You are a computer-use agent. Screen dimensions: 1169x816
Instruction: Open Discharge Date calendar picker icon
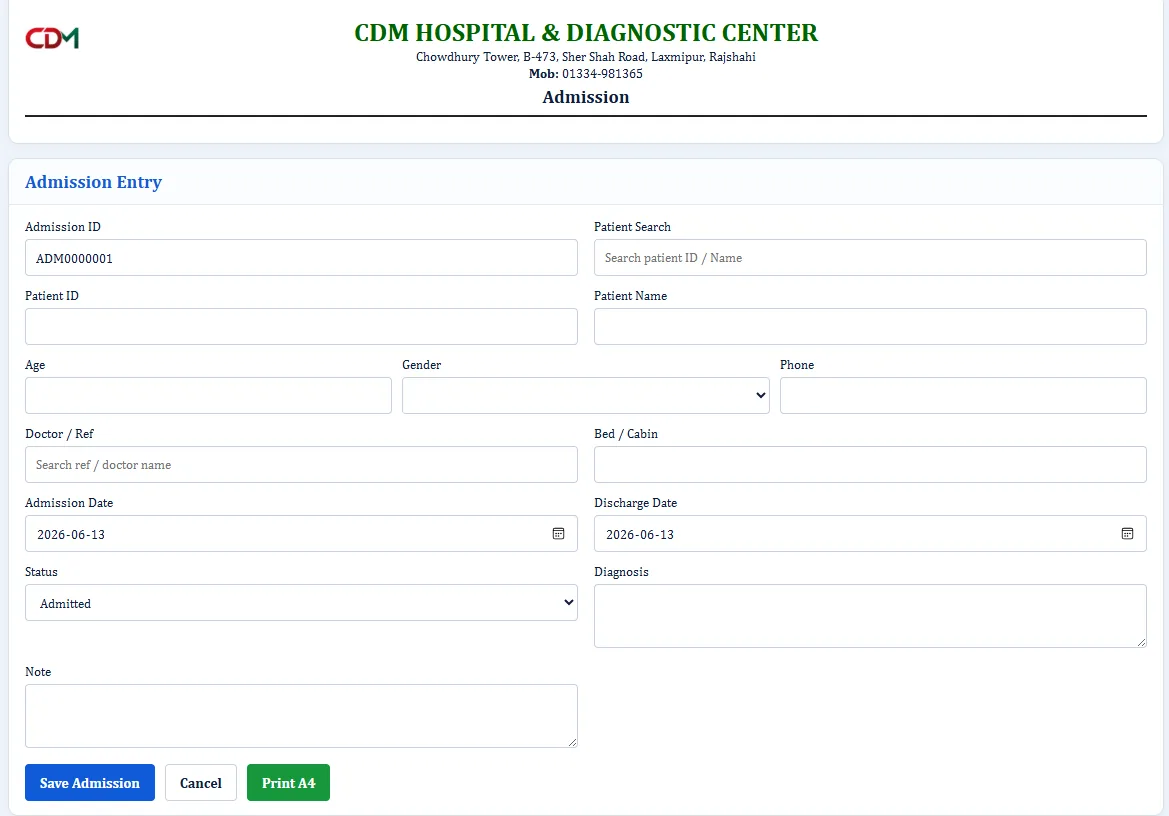(x=1127, y=534)
